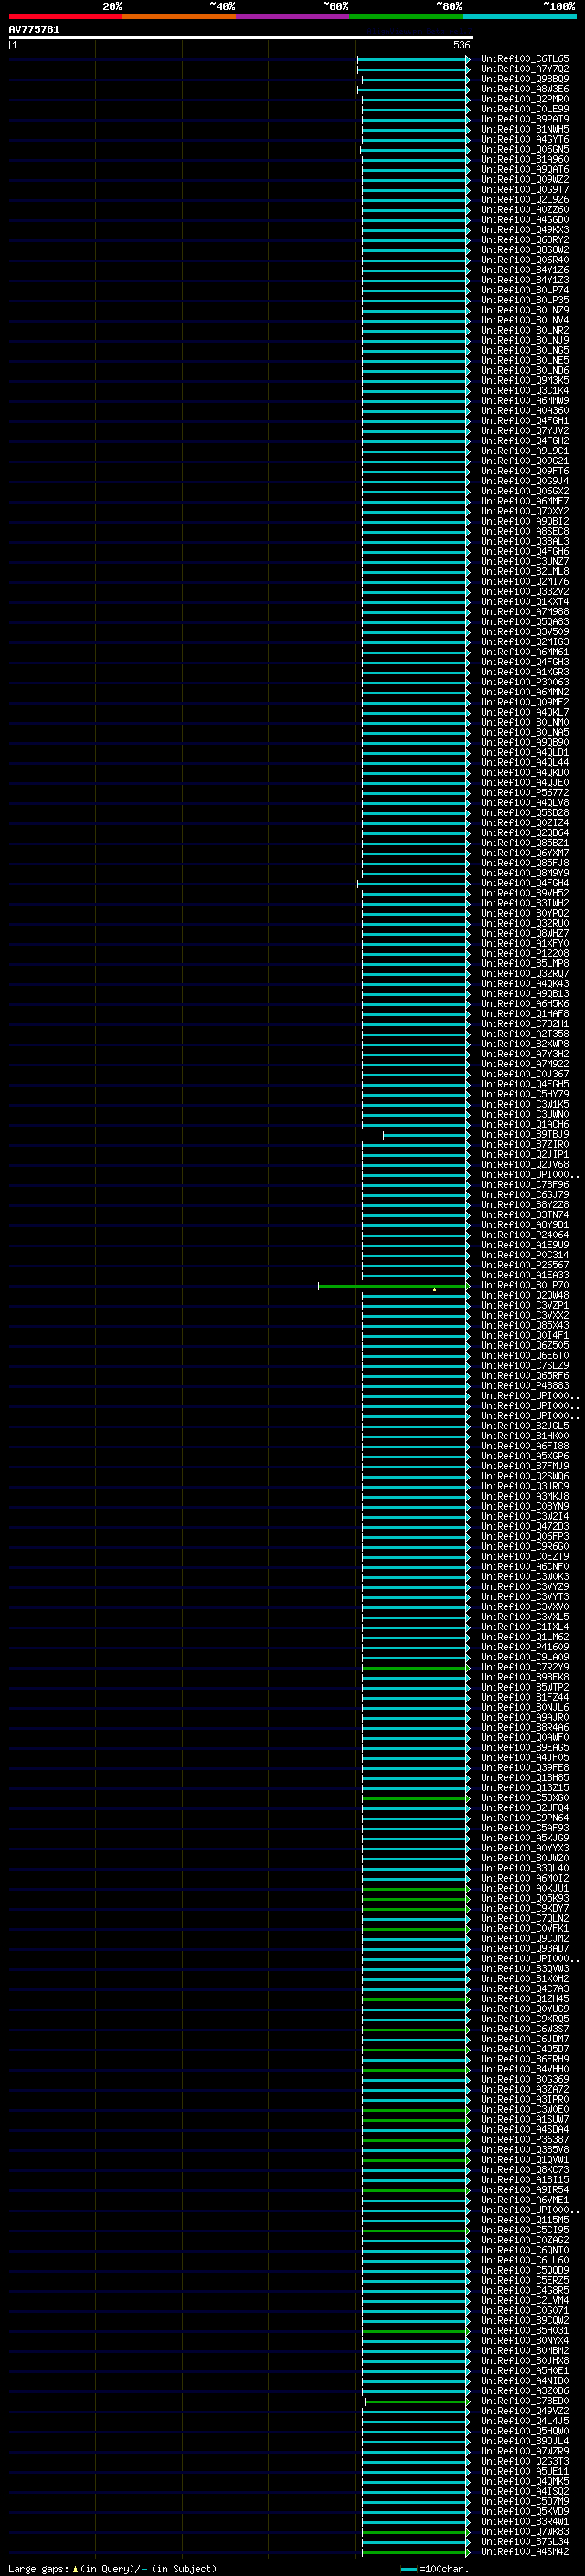Select the UniRef100_Q06GN5 label
Image resolution: width=585 pixels, height=2576 pixels.
525,149
